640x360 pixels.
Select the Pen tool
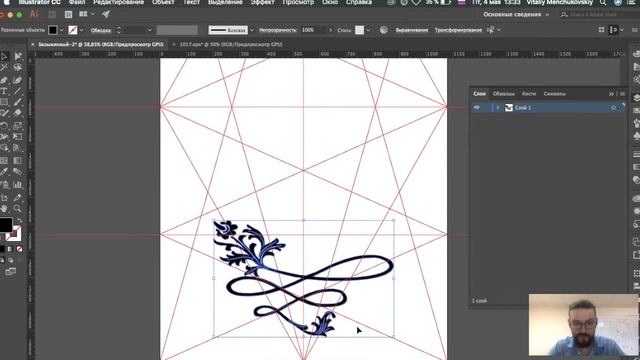tap(4, 80)
